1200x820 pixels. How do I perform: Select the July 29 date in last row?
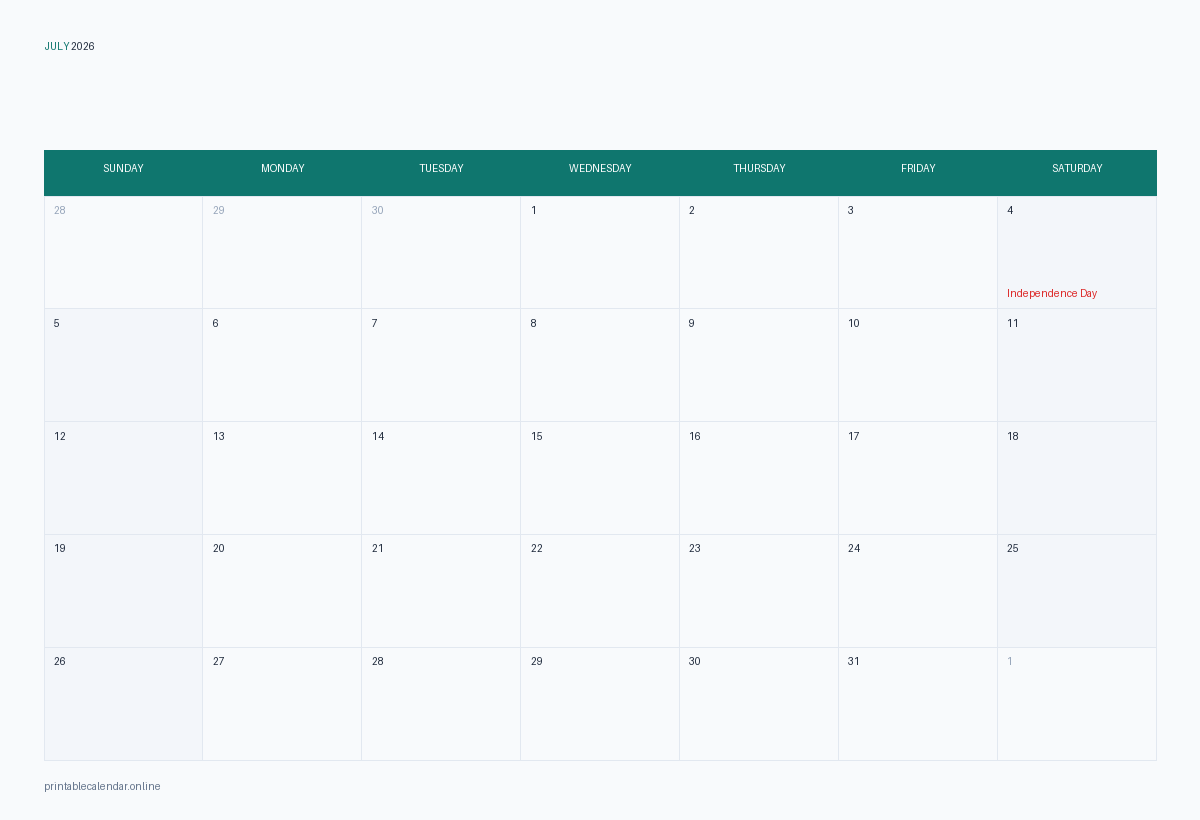click(537, 661)
